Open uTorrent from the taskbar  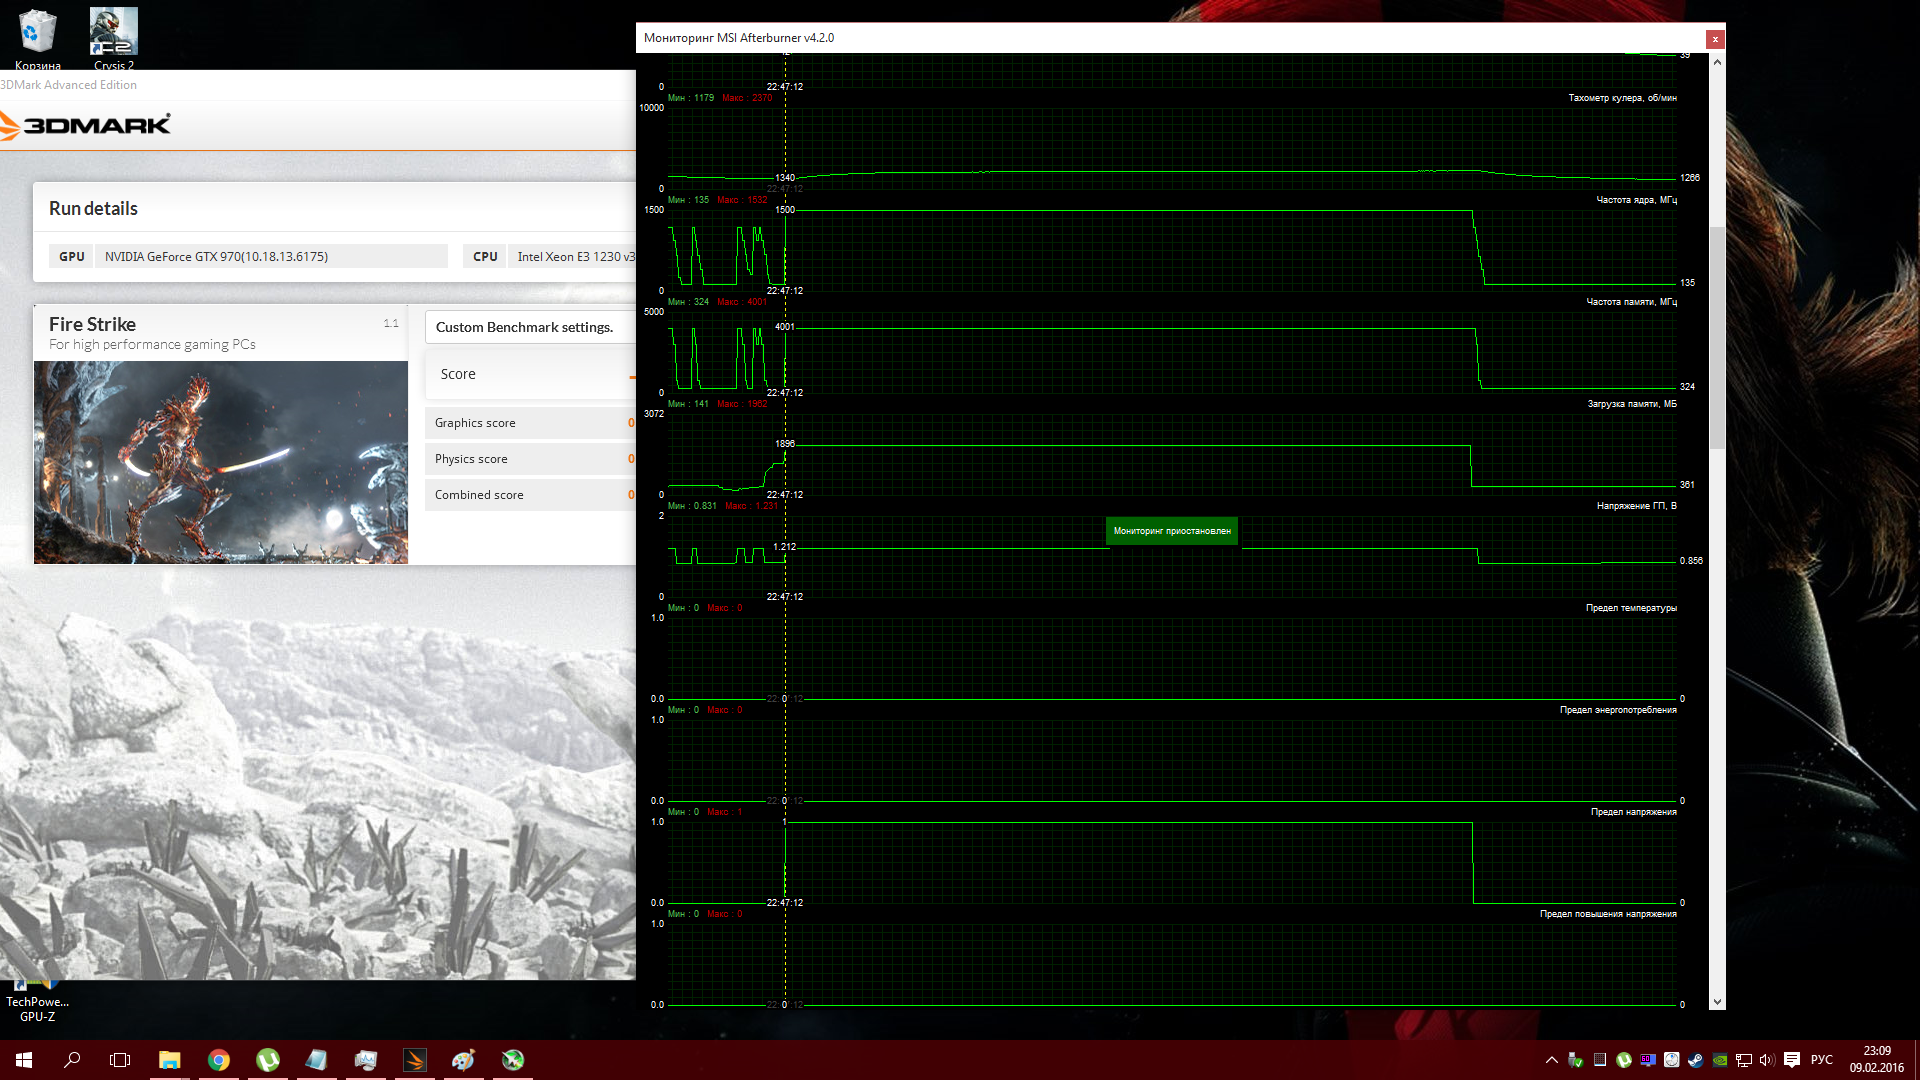pyautogui.click(x=268, y=1060)
